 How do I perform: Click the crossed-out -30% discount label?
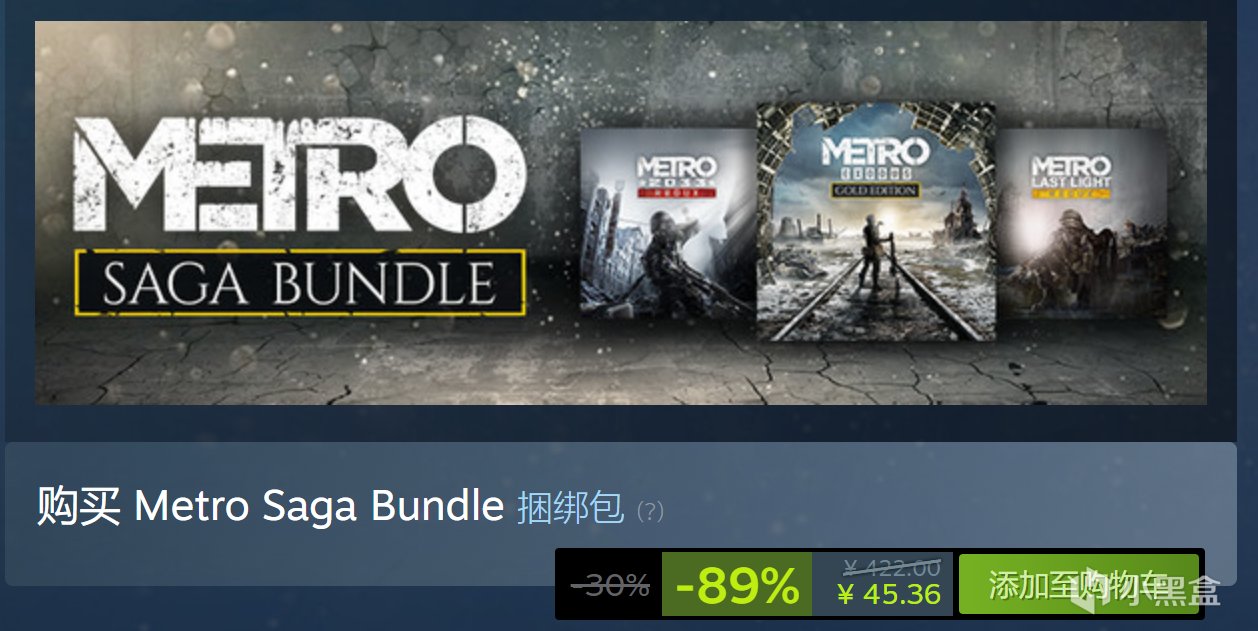[x=610, y=585]
